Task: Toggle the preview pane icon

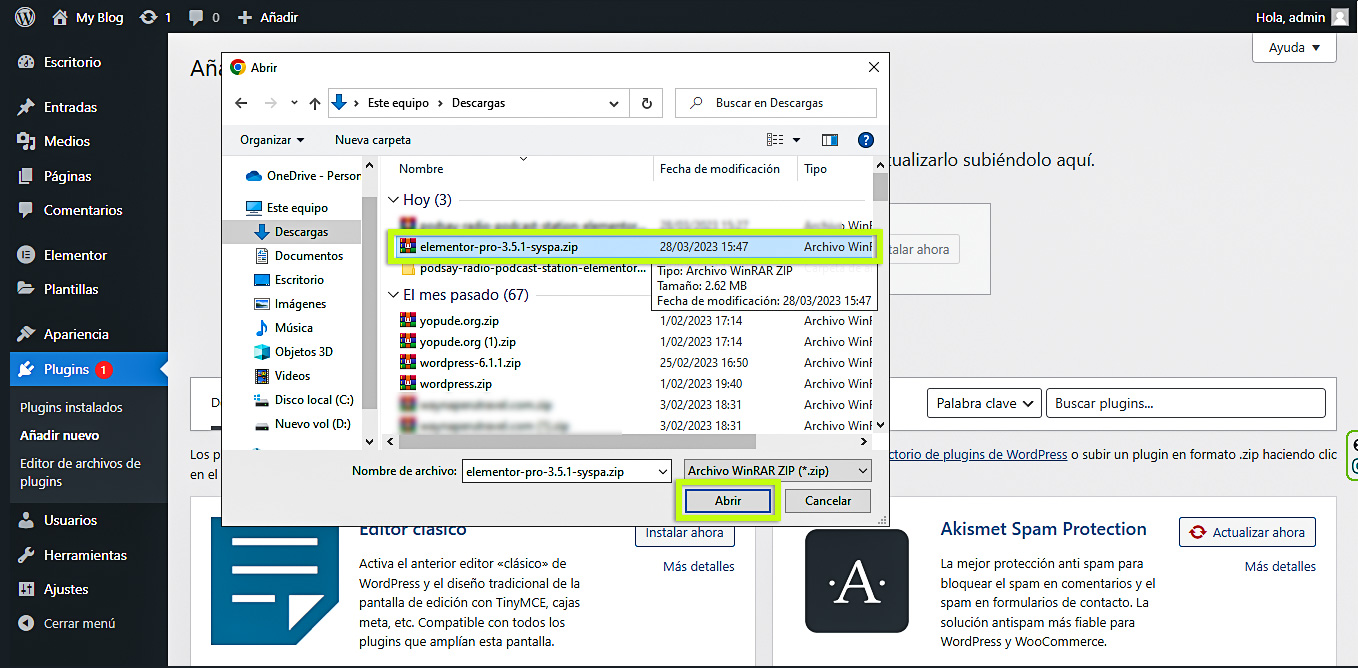Action: pyautogui.click(x=829, y=140)
